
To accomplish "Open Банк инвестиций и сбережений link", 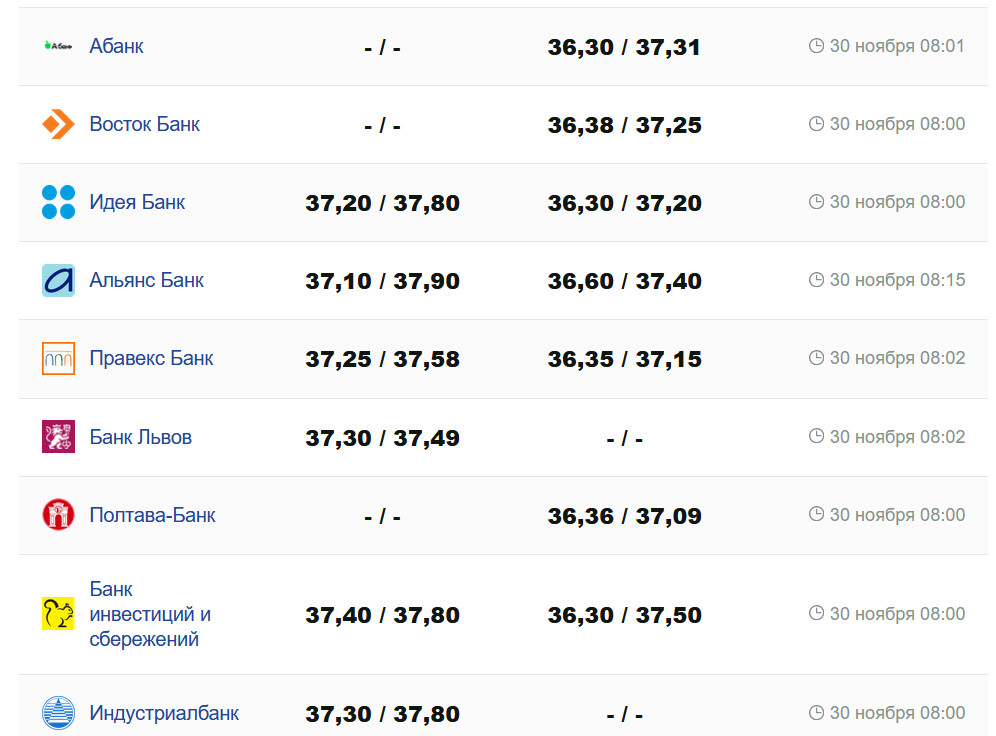I will pos(150,614).
